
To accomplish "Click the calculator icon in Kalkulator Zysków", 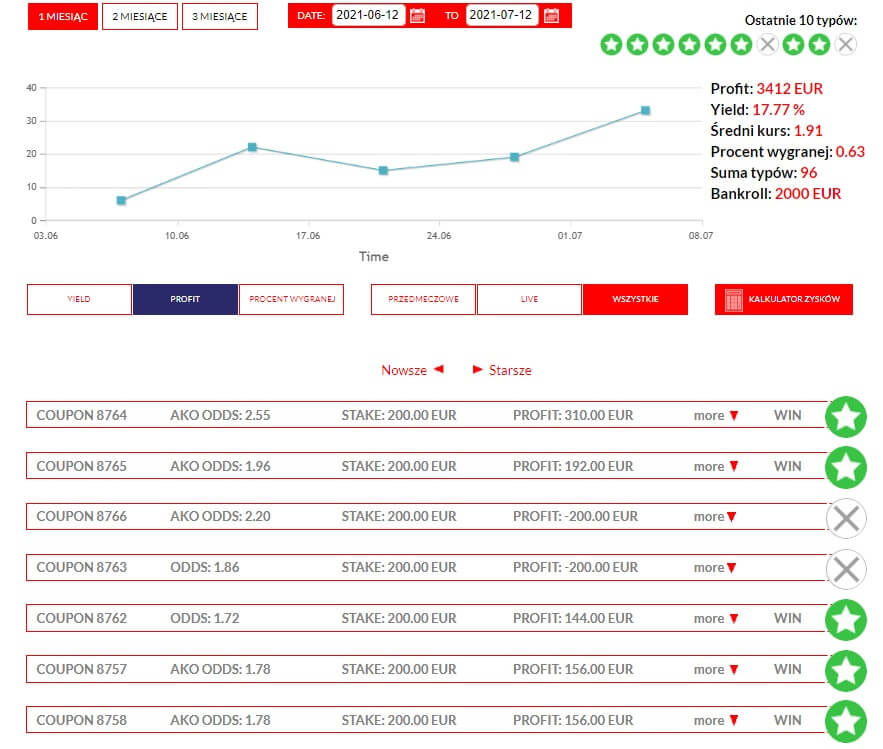I will (733, 300).
